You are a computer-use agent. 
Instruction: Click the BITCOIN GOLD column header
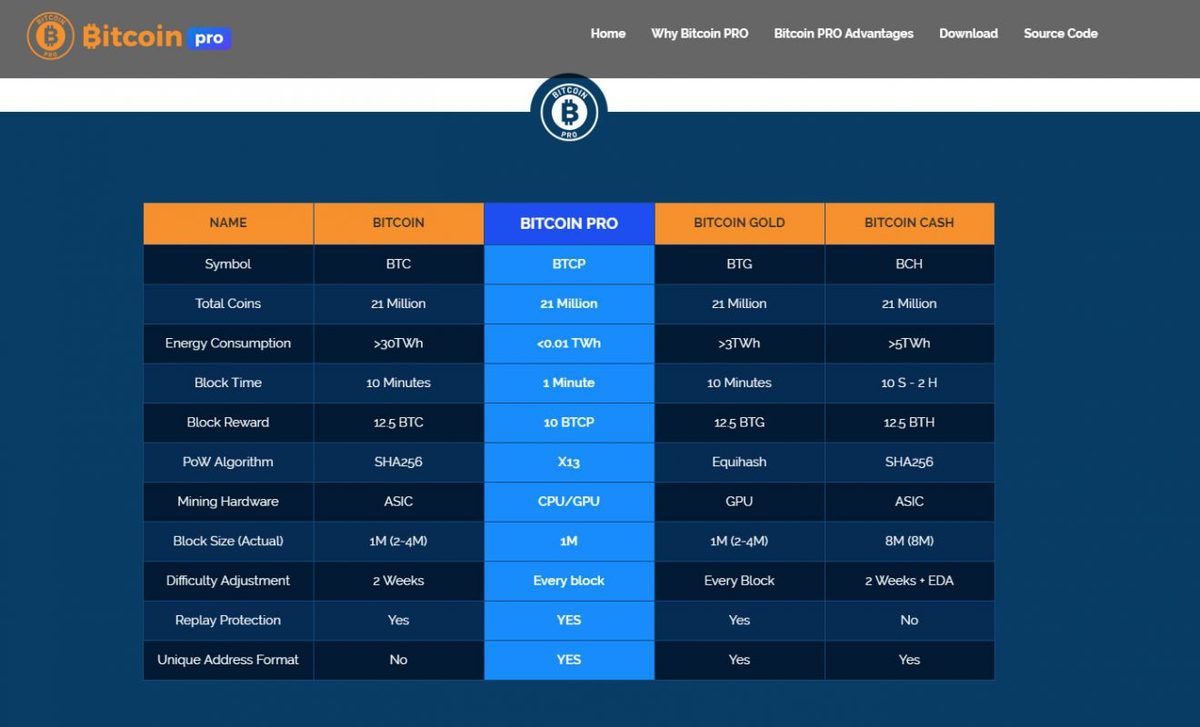tap(740, 223)
